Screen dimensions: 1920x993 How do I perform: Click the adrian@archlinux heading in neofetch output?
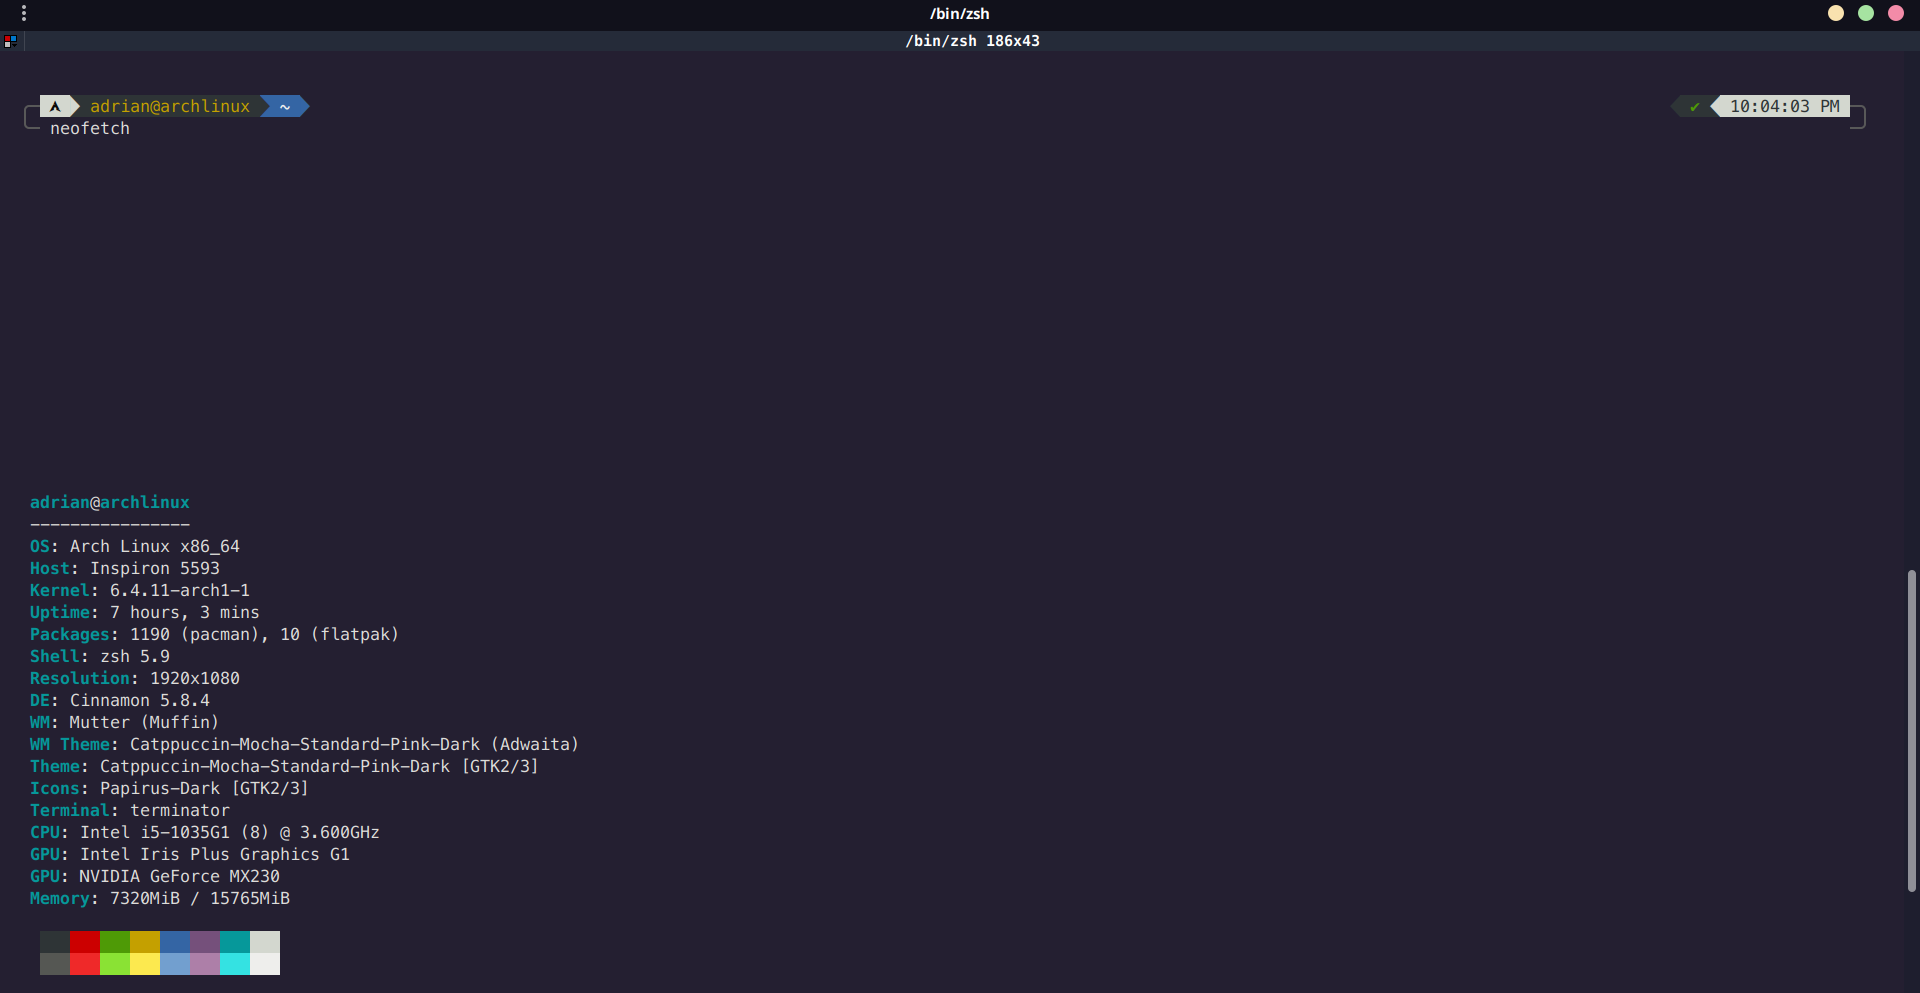click(x=109, y=502)
